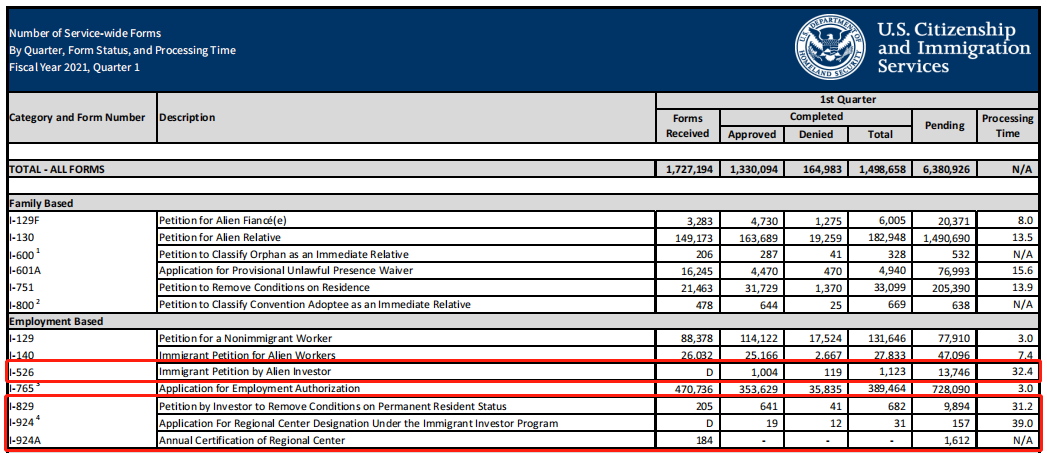Viewport: 1047px width, 453px height.
Task: Select the 'Denied' column header
Action: coord(816,134)
